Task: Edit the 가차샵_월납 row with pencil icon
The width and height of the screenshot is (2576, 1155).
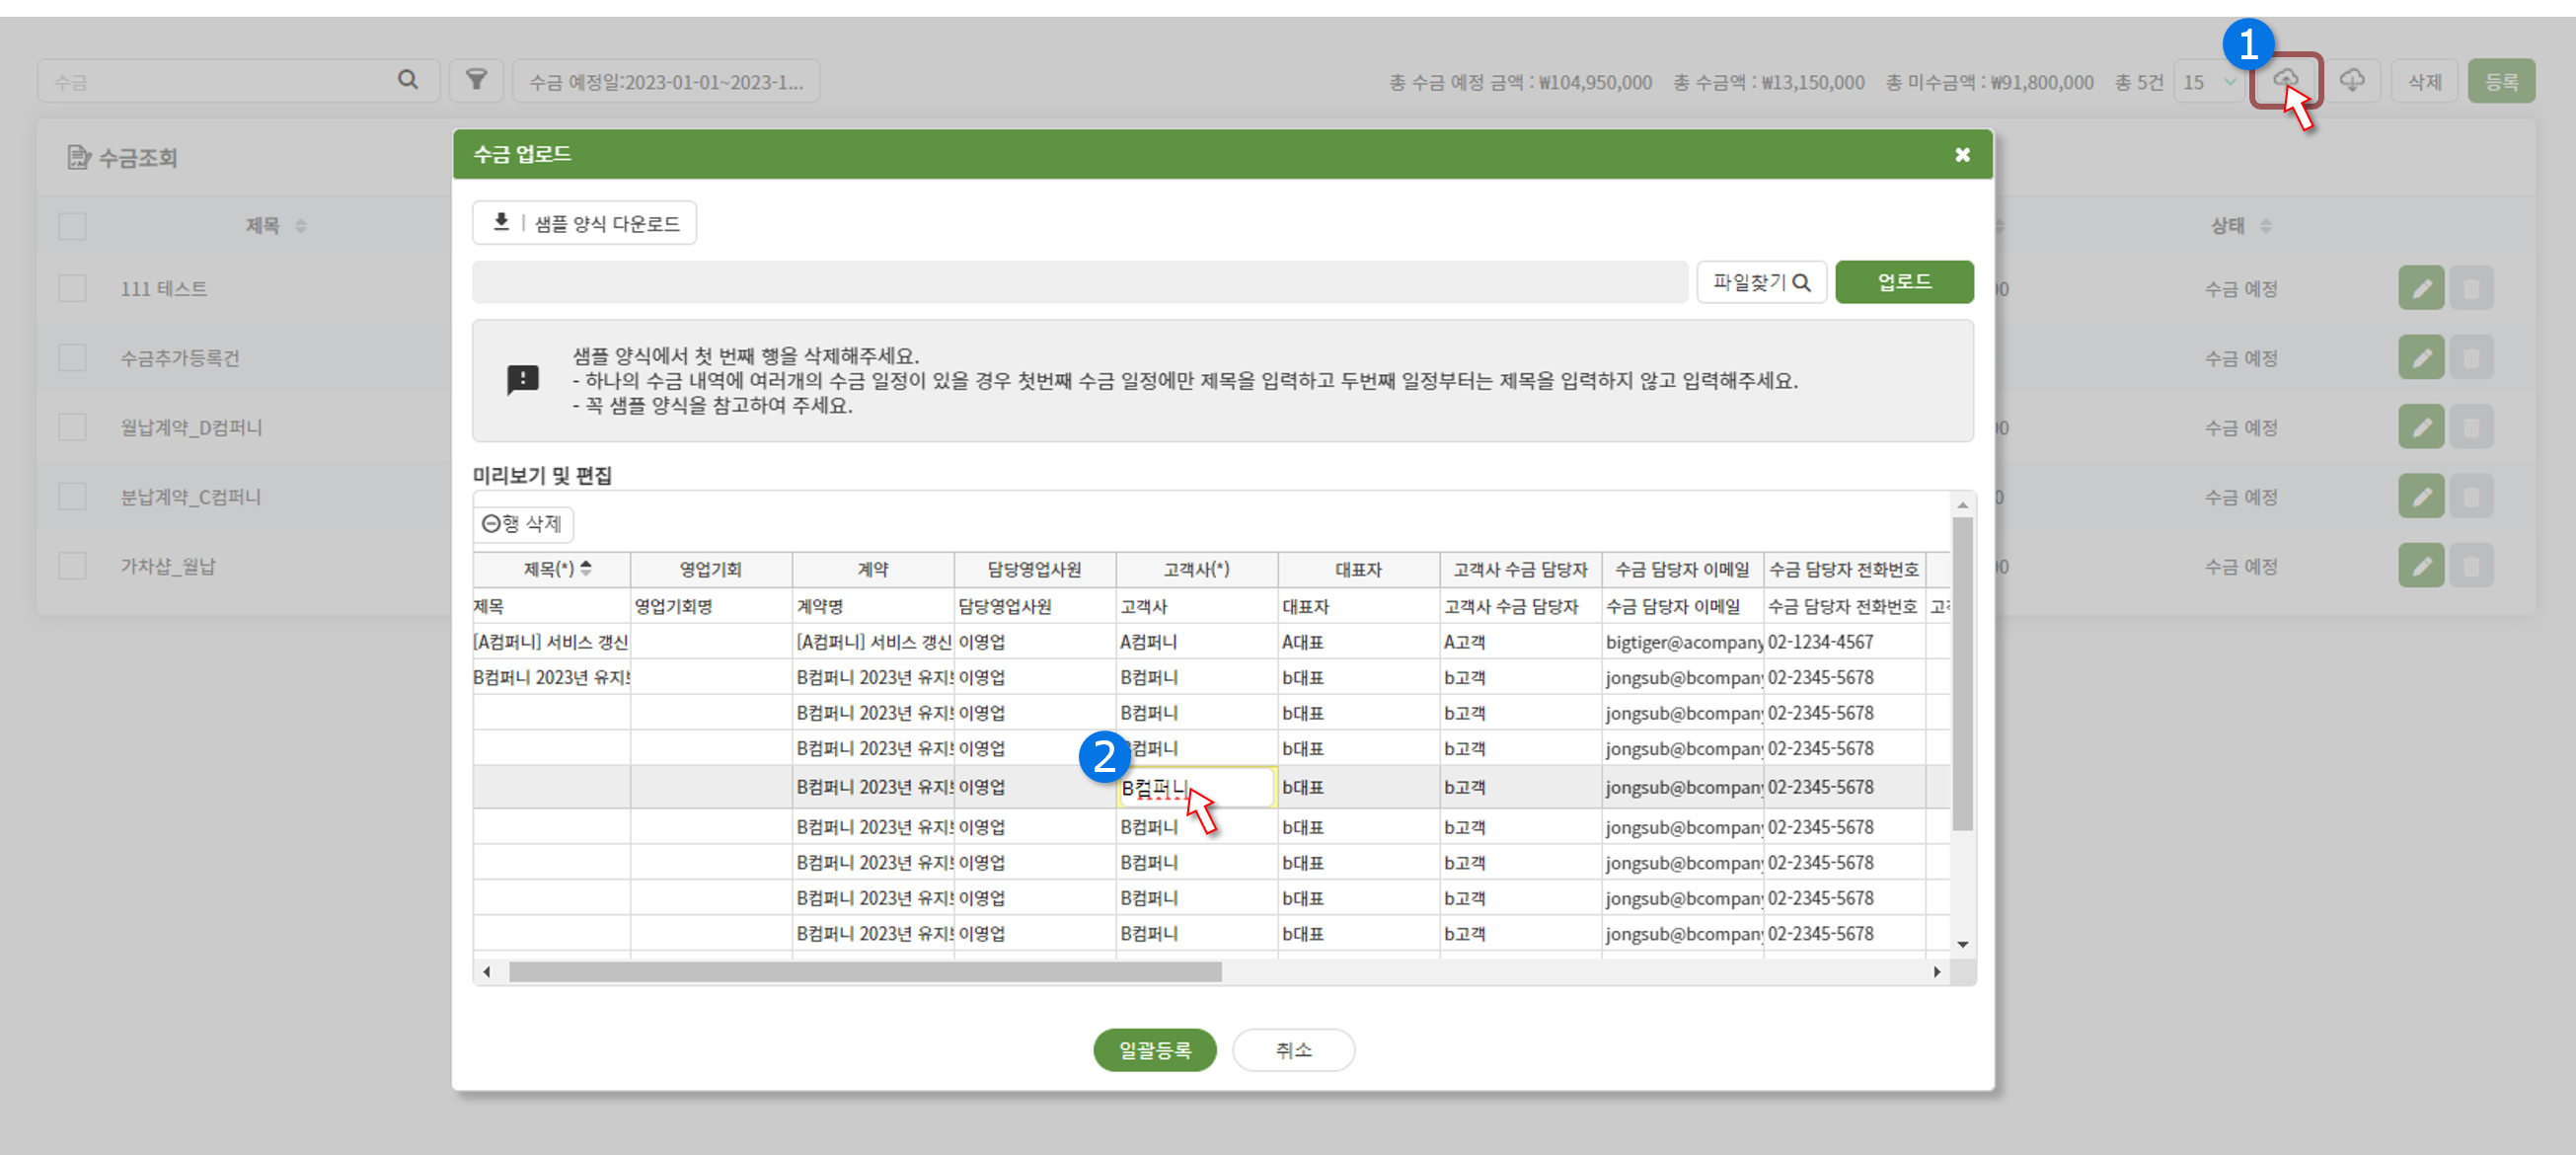Action: (2421, 566)
